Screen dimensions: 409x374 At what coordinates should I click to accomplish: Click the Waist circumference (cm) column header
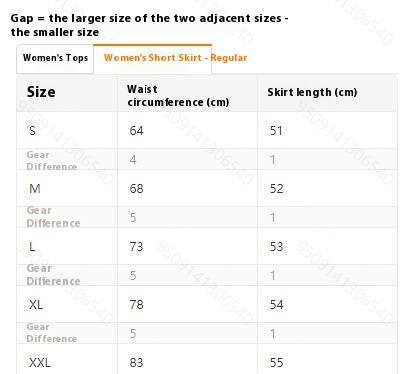point(178,96)
